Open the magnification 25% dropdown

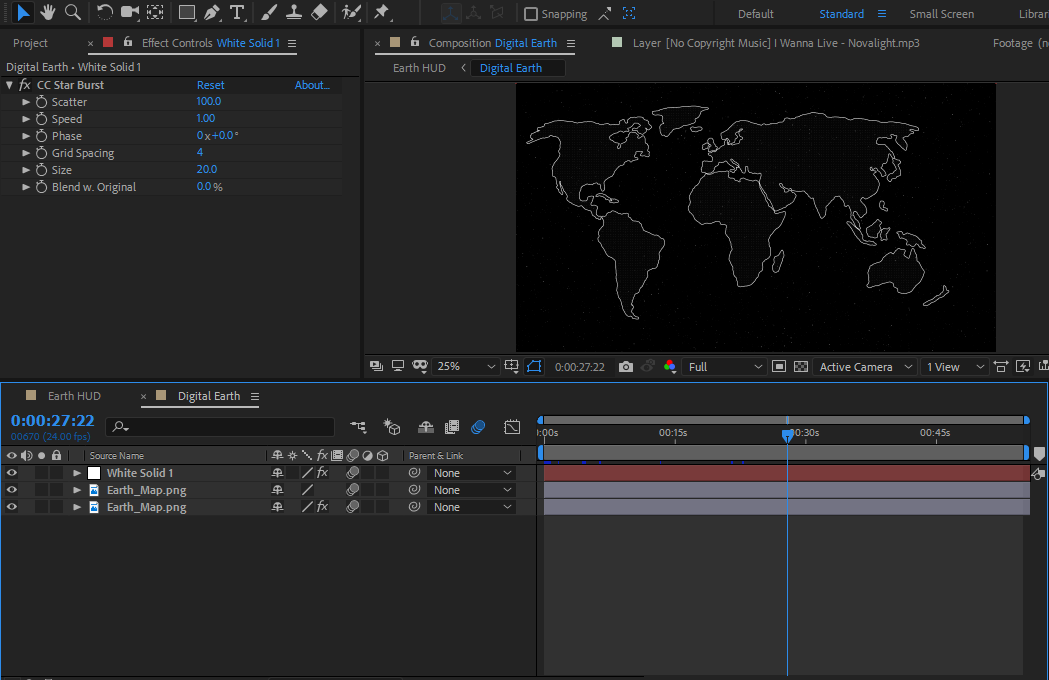click(x=466, y=367)
